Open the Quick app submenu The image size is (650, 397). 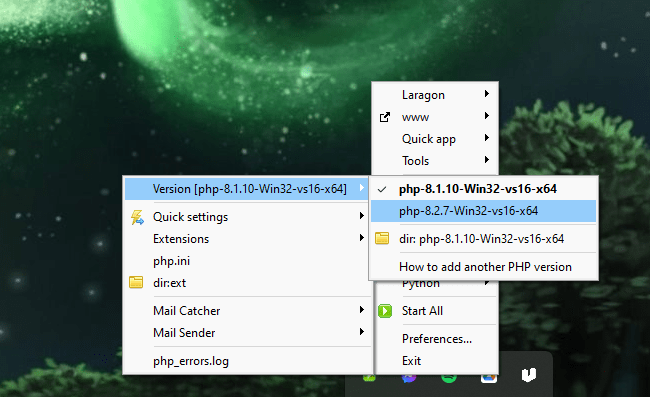pyautogui.click(x=435, y=139)
